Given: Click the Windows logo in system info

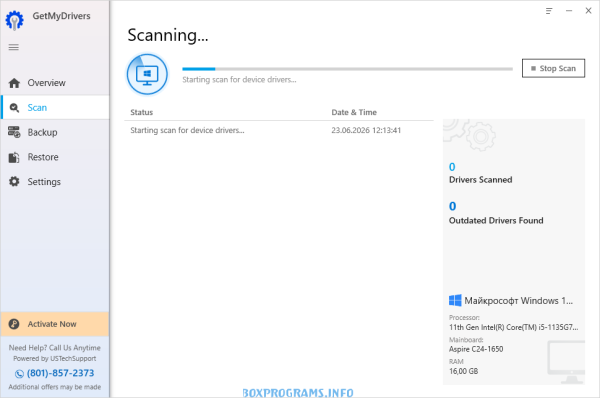Looking at the screenshot, I should pyautogui.click(x=455, y=300).
